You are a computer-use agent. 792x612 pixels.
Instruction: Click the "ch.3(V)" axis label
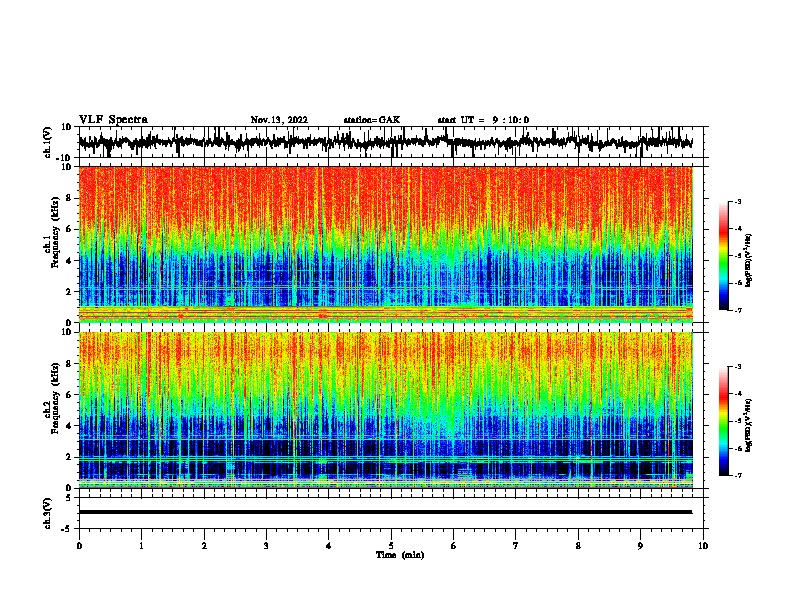pyautogui.click(x=48, y=513)
